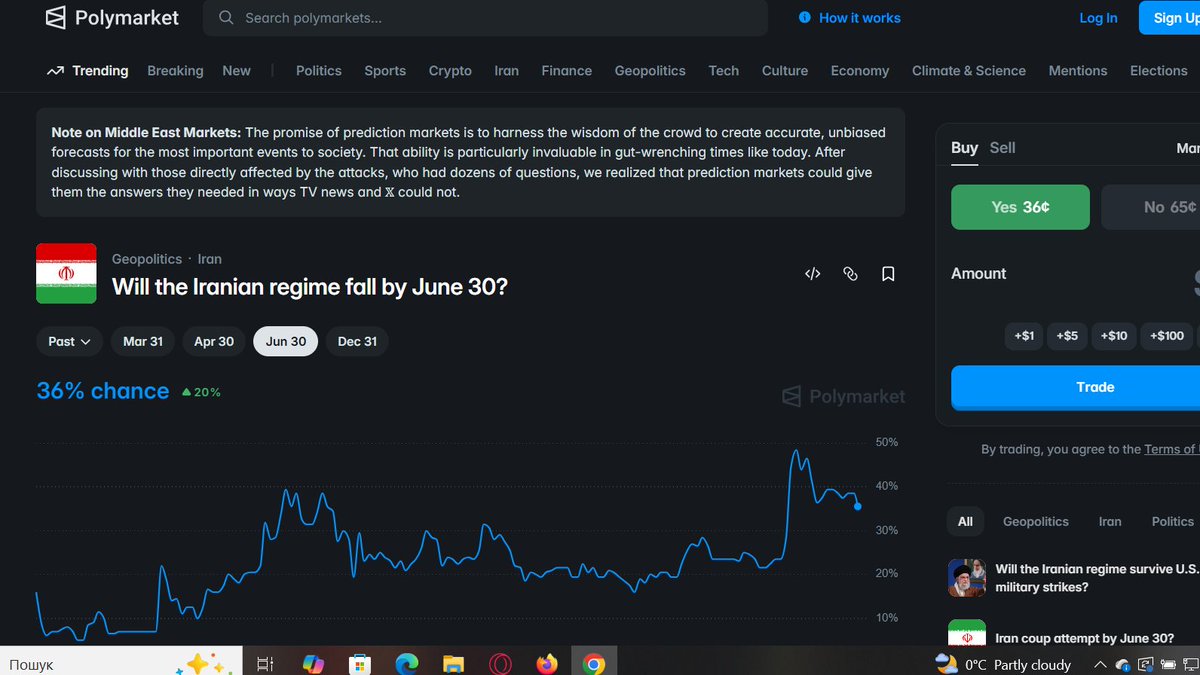This screenshot has height=675, width=1200.
Task: Launch Firefox from the taskbar
Action: click(x=547, y=663)
